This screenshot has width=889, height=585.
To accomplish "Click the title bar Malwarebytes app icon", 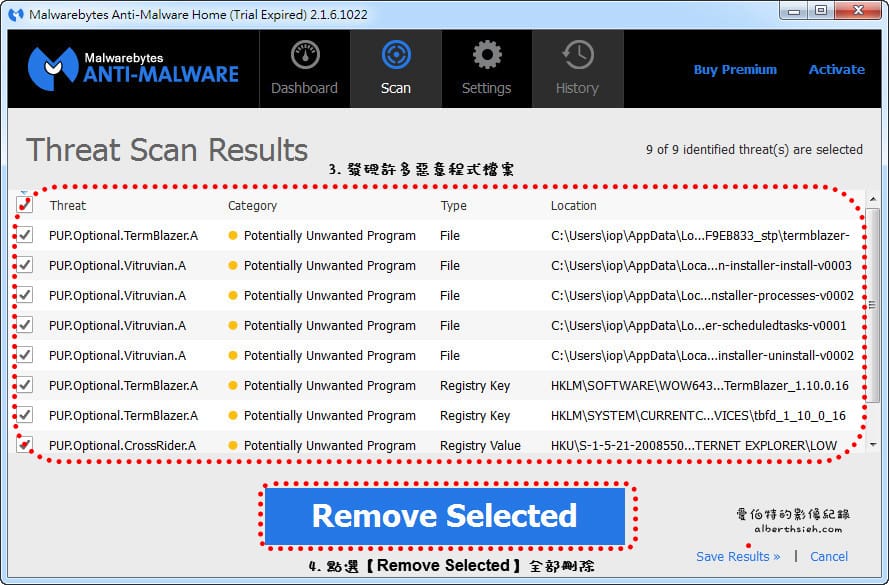I will pyautogui.click(x=16, y=14).
